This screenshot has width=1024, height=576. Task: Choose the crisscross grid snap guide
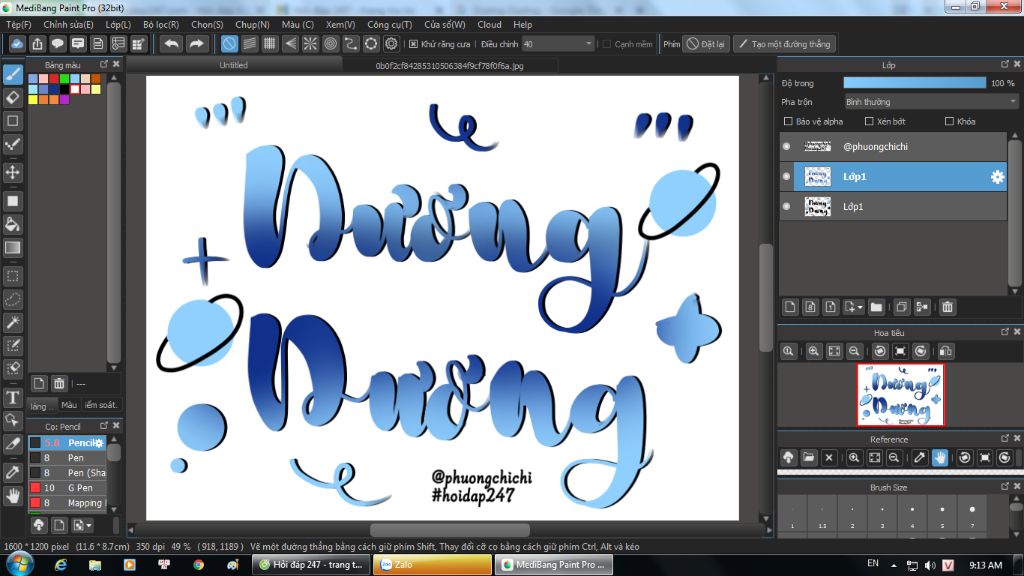click(x=270, y=44)
